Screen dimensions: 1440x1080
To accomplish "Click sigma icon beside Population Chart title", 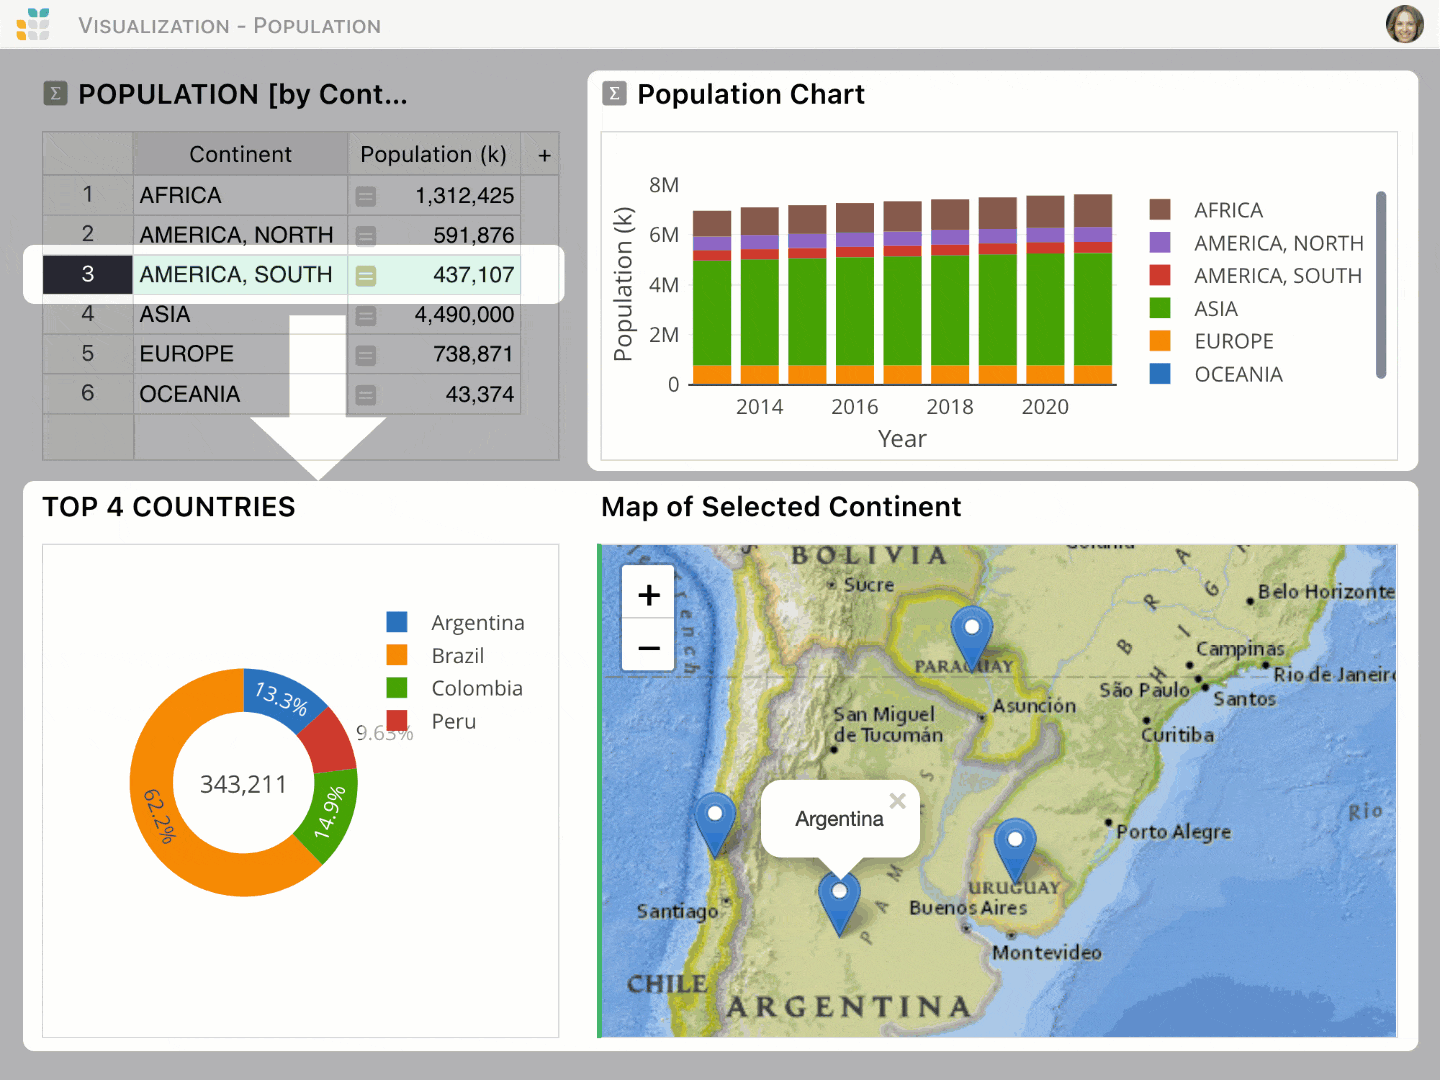I will tap(614, 94).
